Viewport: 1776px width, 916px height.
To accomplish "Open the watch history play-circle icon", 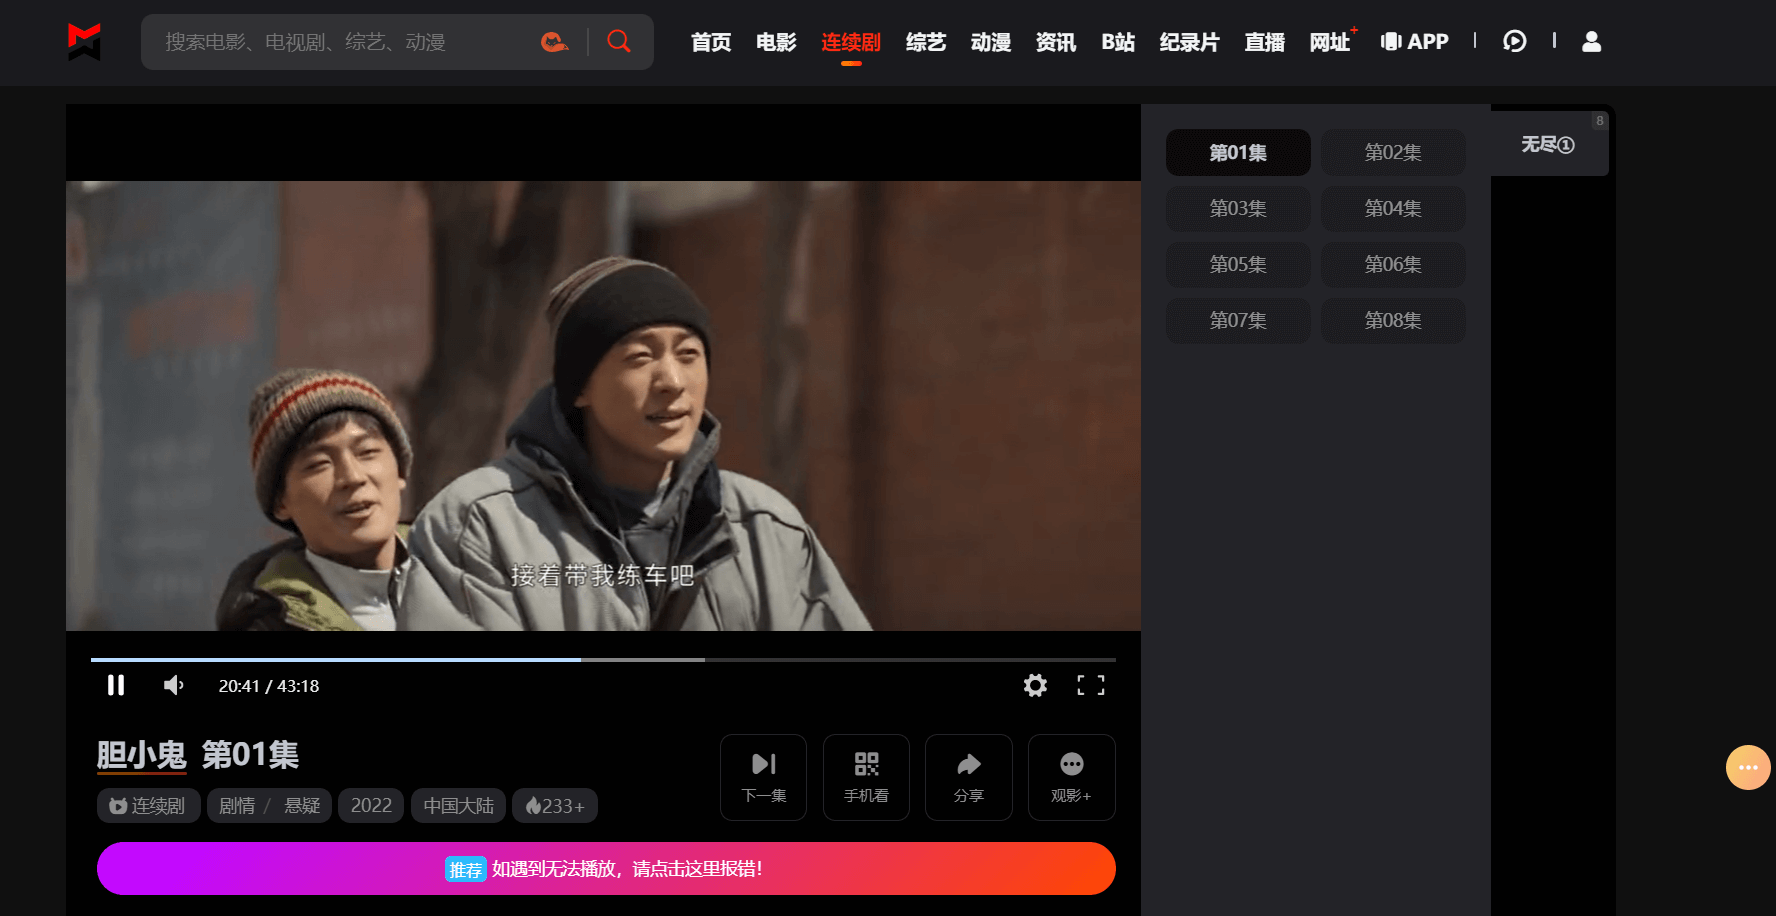I will [x=1514, y=42].
